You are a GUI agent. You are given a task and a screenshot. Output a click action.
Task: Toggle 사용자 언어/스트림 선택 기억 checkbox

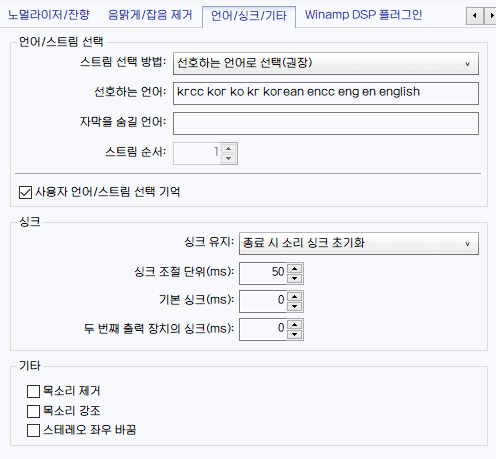pos(25,192)
